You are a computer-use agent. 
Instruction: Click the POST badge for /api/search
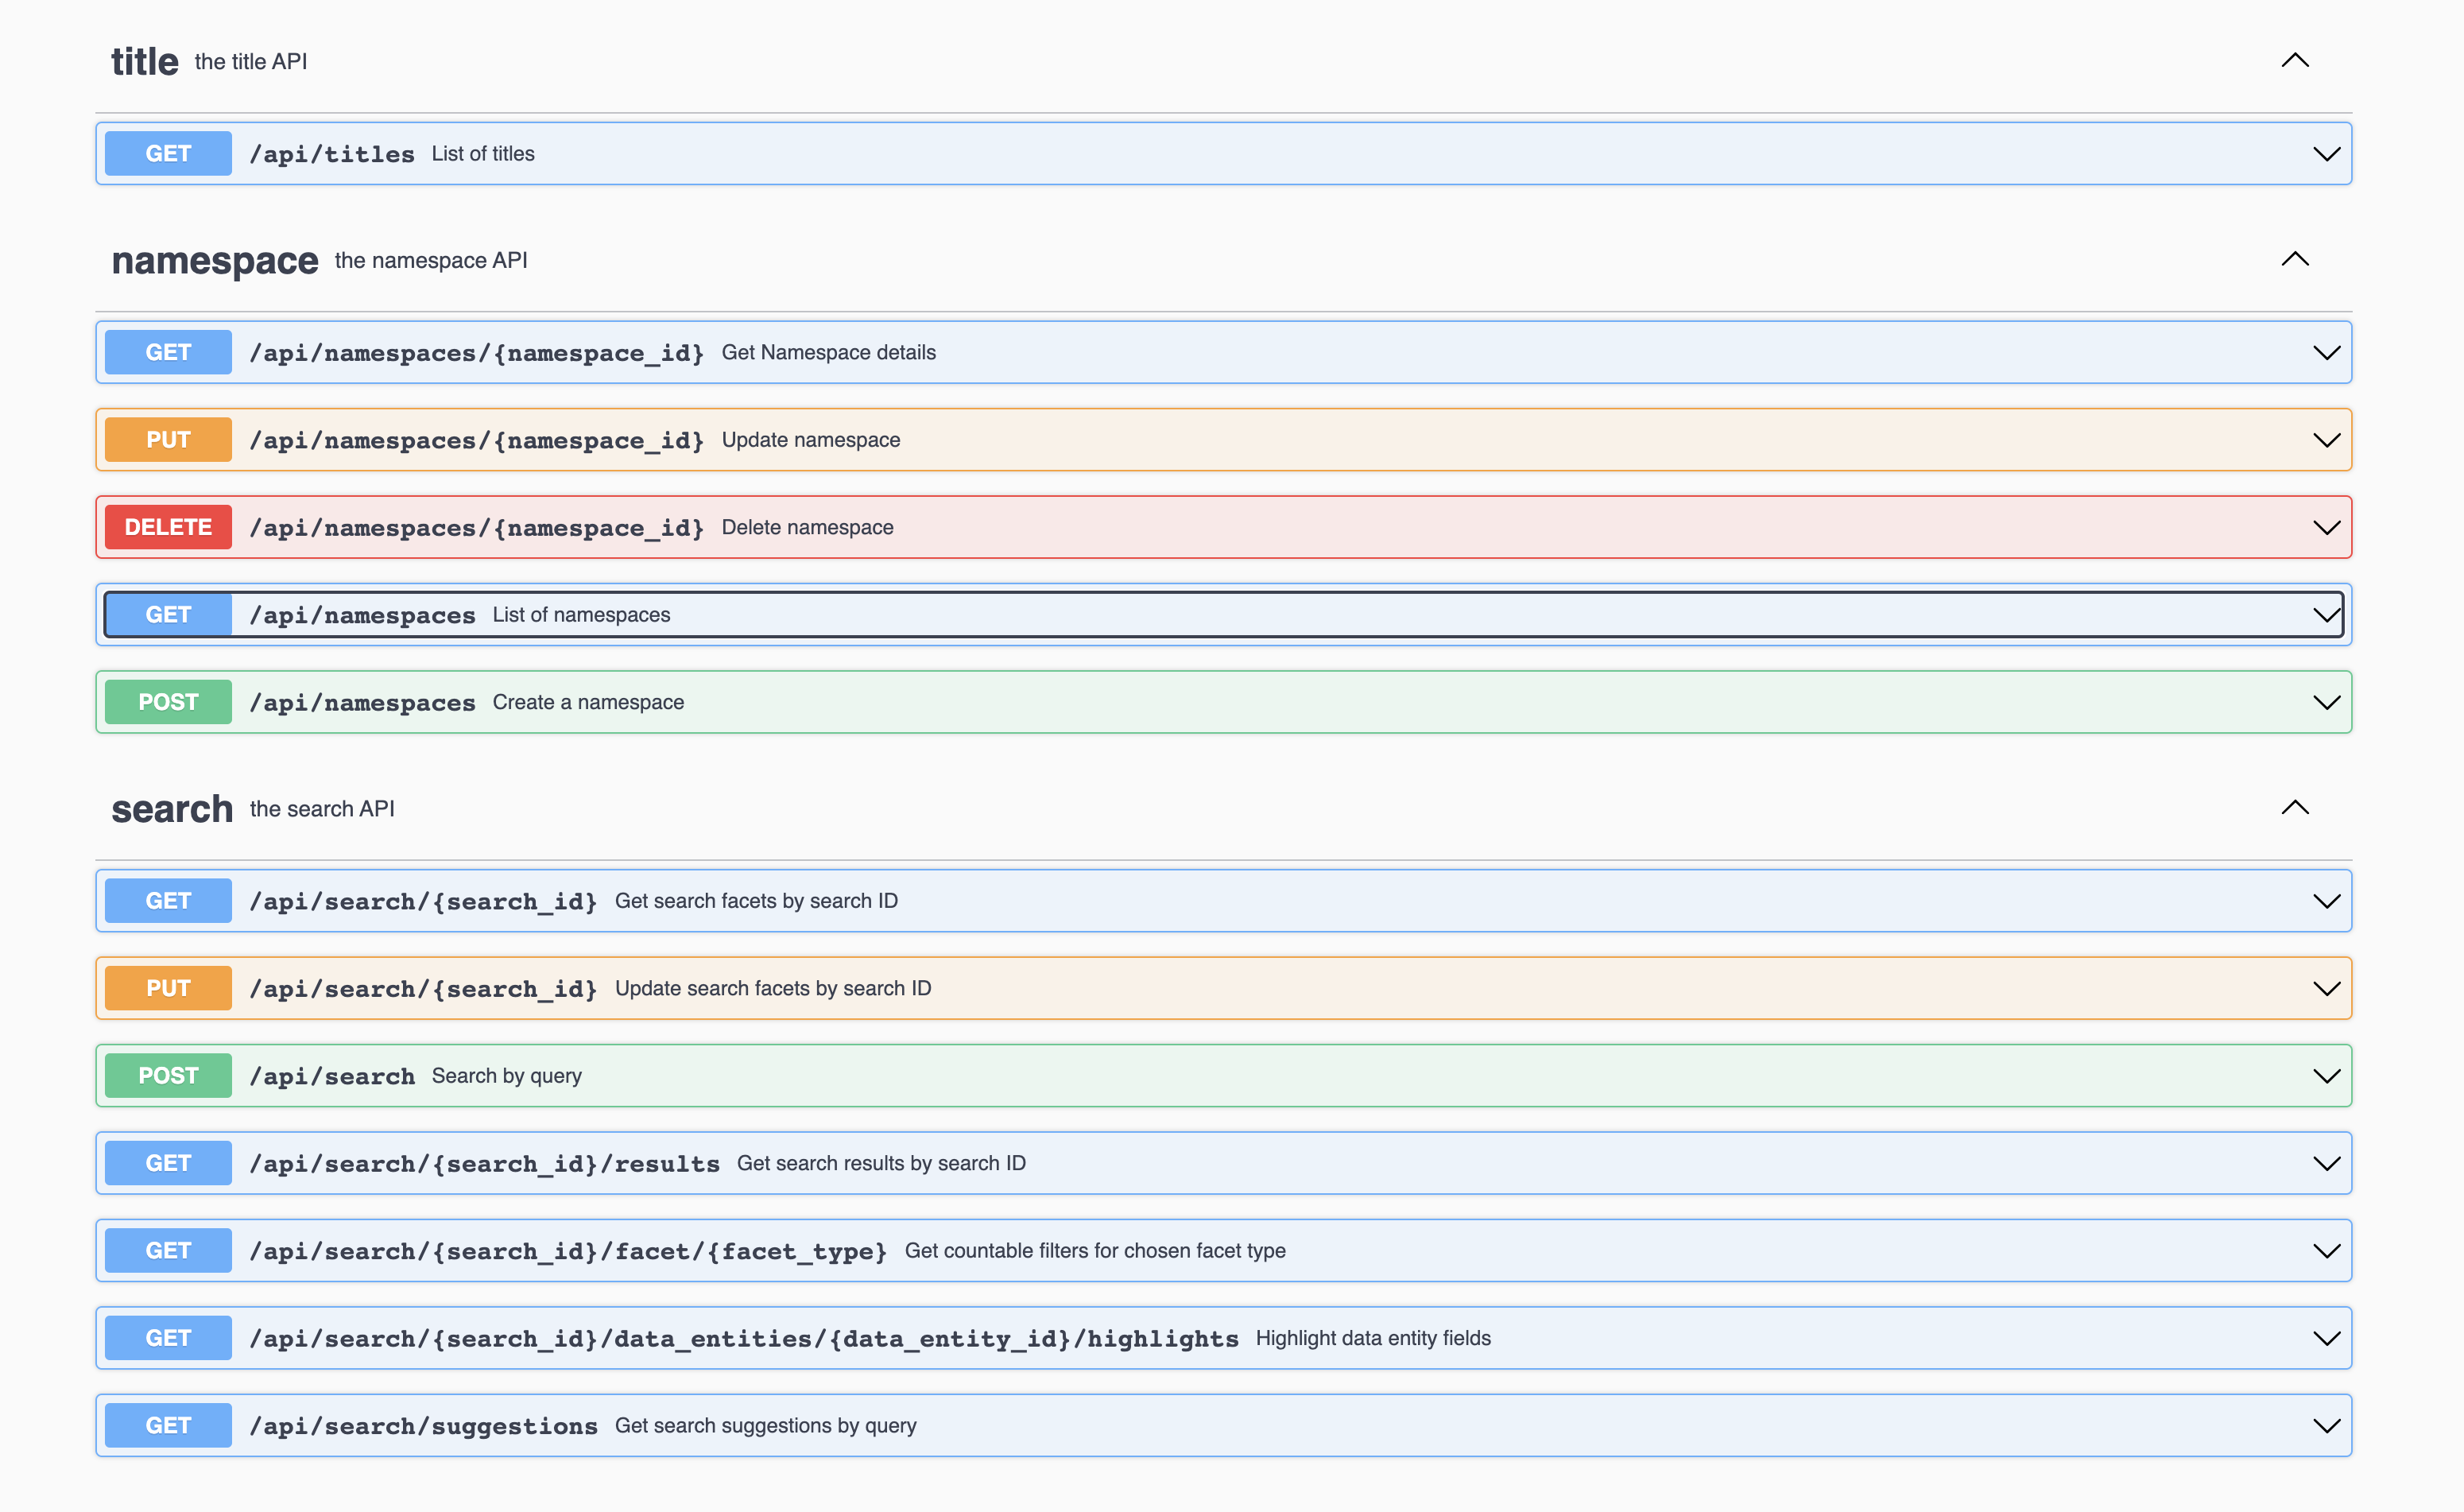[x=168, y=1076]
